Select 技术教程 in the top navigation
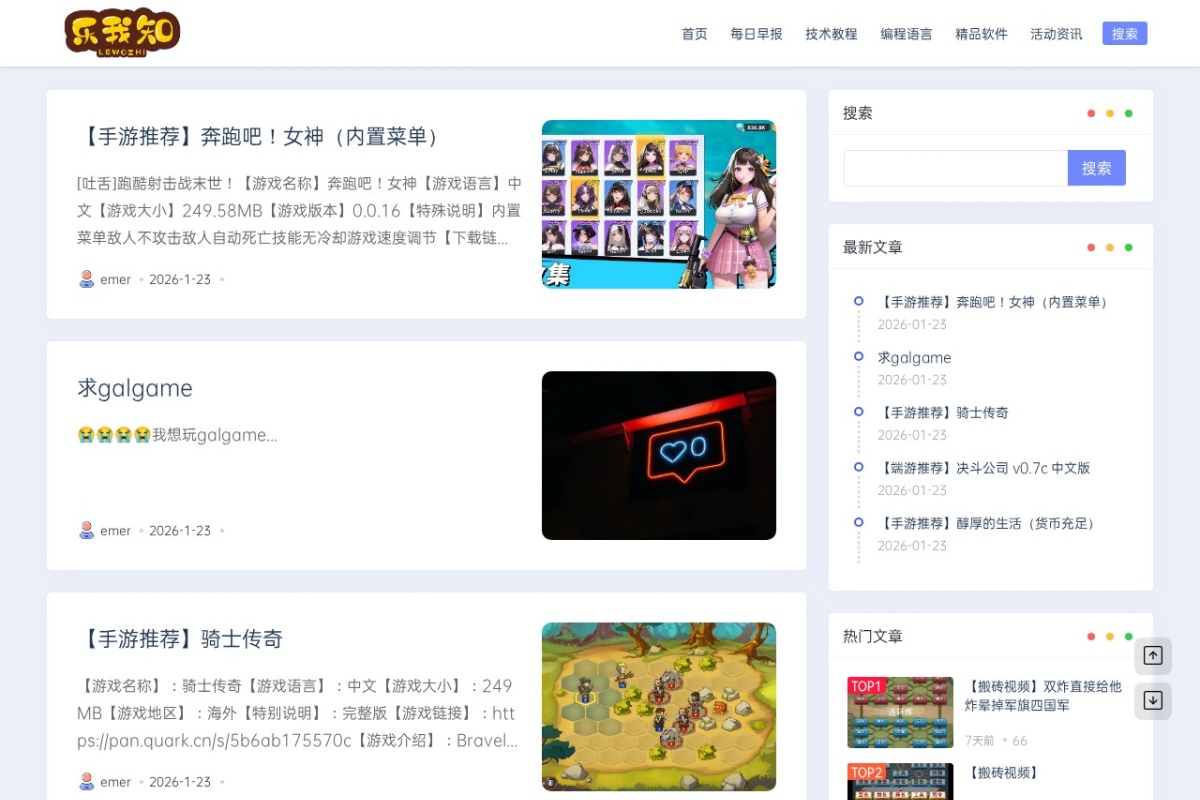This screenshot has height=800, width=1200. tap(831, 33)
